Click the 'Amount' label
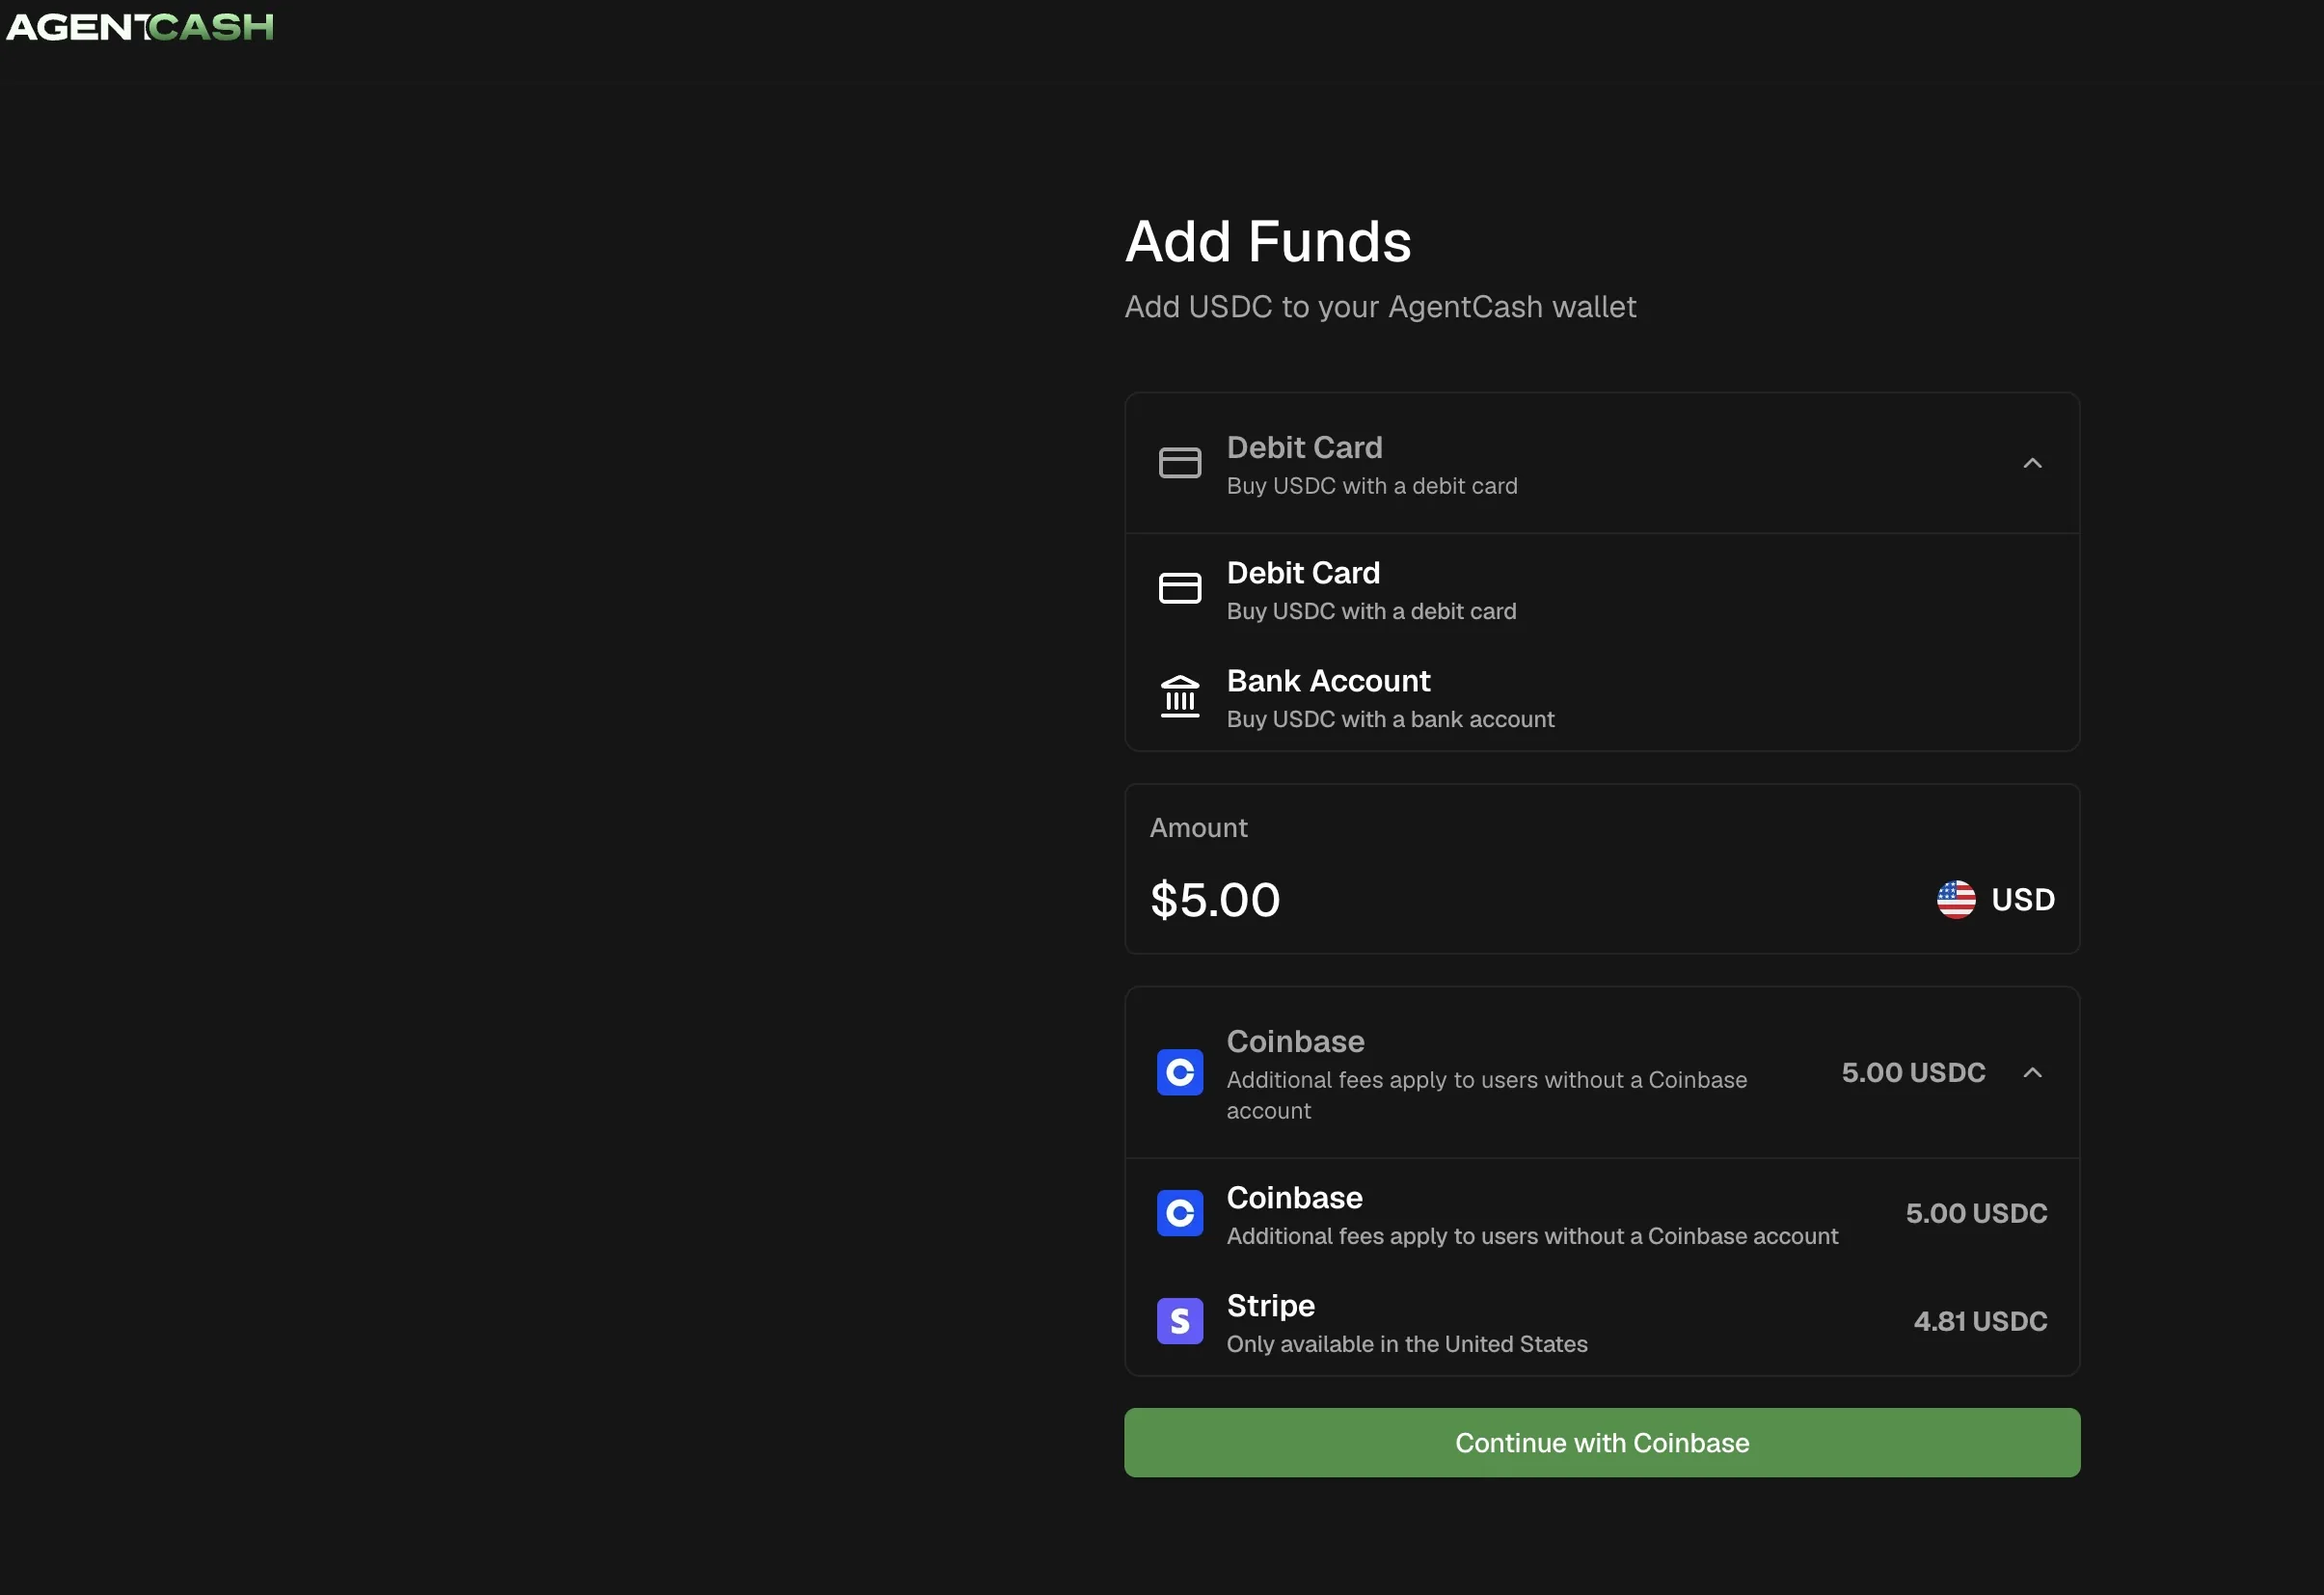The image size is (2324, 1595). 1198,828
